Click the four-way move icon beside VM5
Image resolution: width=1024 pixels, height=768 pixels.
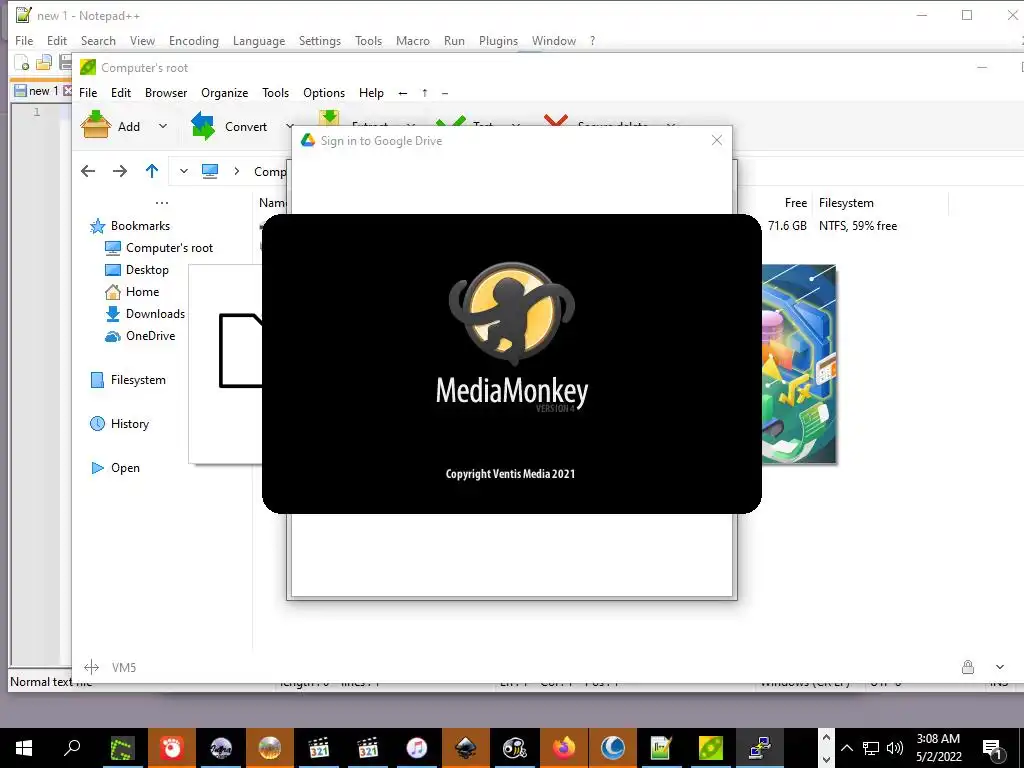coord(91,667)
